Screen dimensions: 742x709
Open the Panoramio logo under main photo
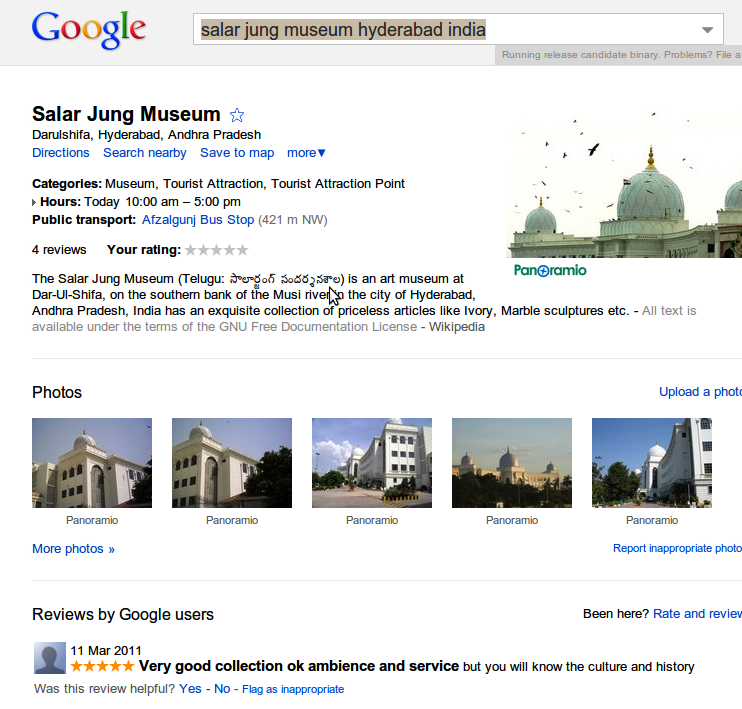point(550,270)
